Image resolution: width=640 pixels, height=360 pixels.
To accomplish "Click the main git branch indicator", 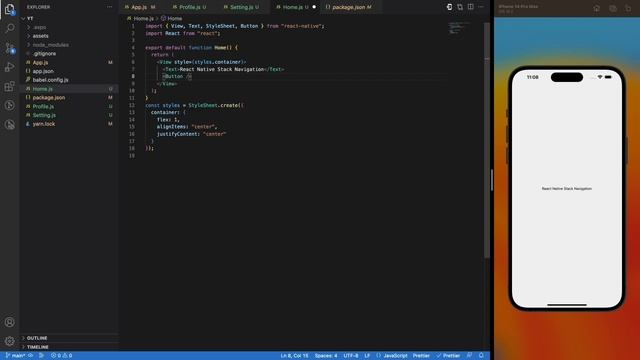I will click(16, 356).
